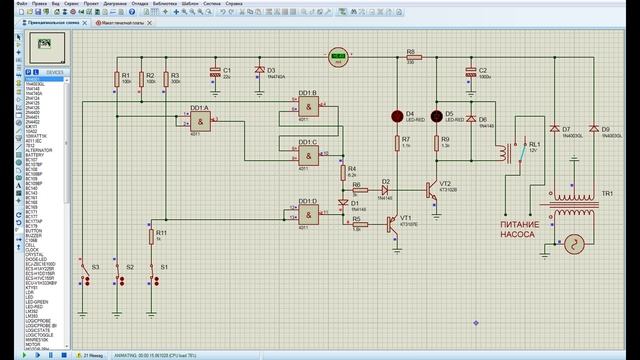Select BUZZER in the device list
Image resolution: width=640 pixels, height=360 pixels.
coord(33,236)
